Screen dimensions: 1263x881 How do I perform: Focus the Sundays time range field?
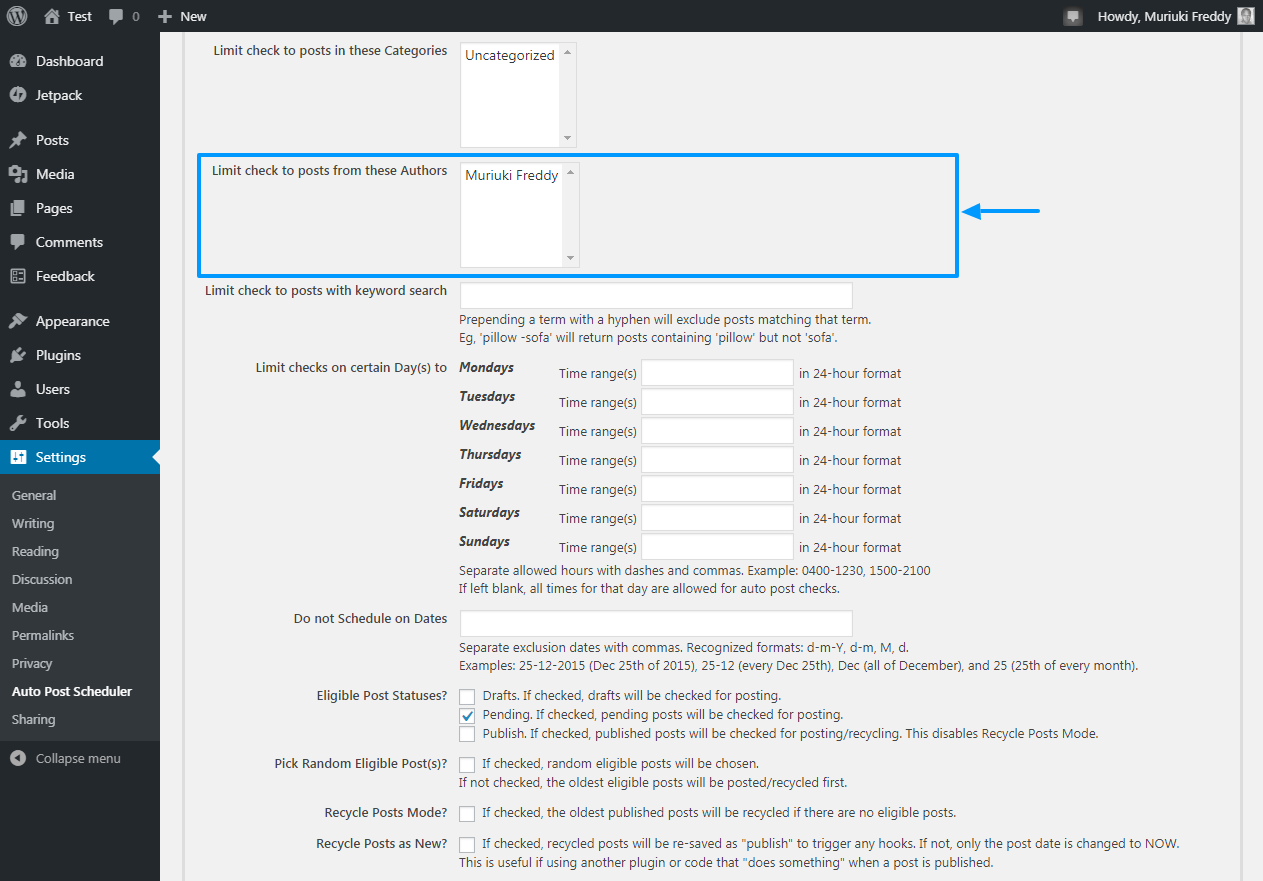coord(717,547)
